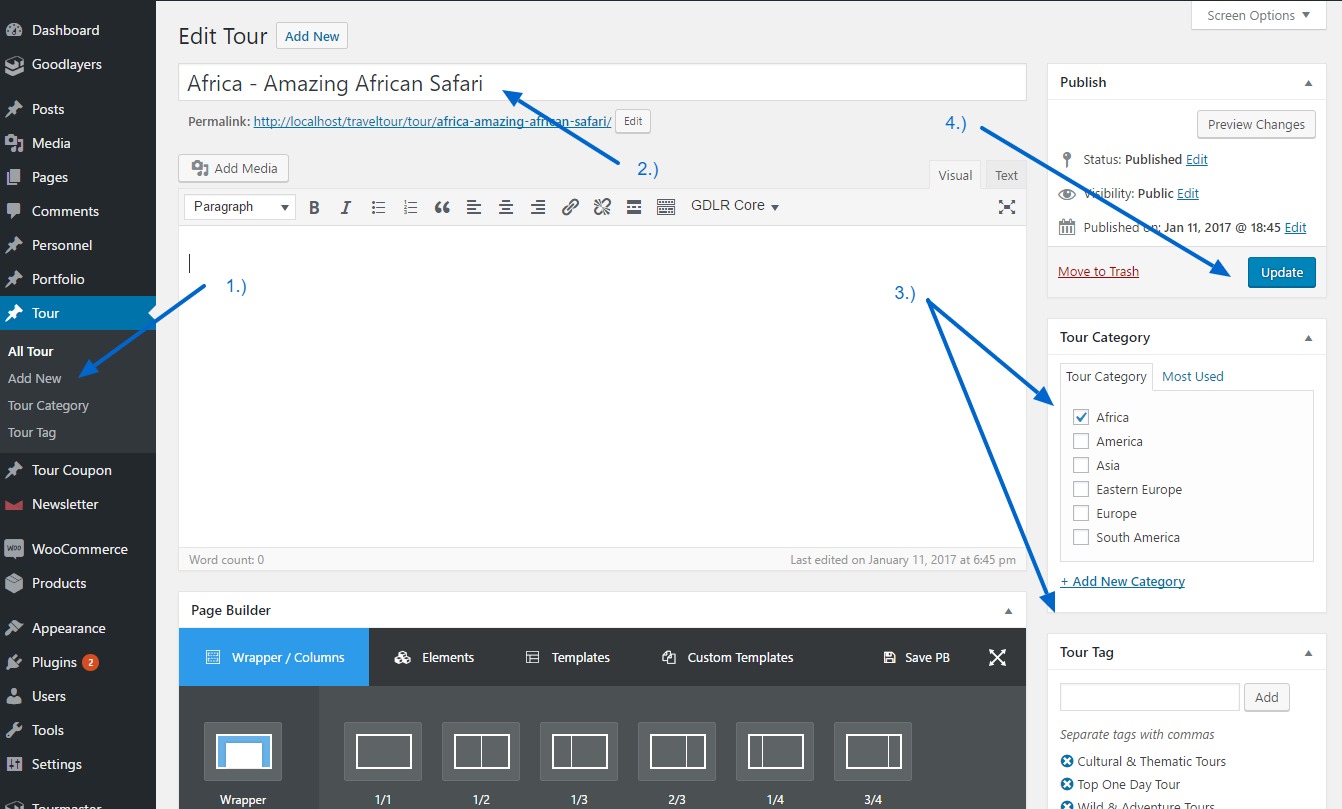The image size is (1342, 809).
Task: Click the Move to Trash link
Action: pos(1098,271)
